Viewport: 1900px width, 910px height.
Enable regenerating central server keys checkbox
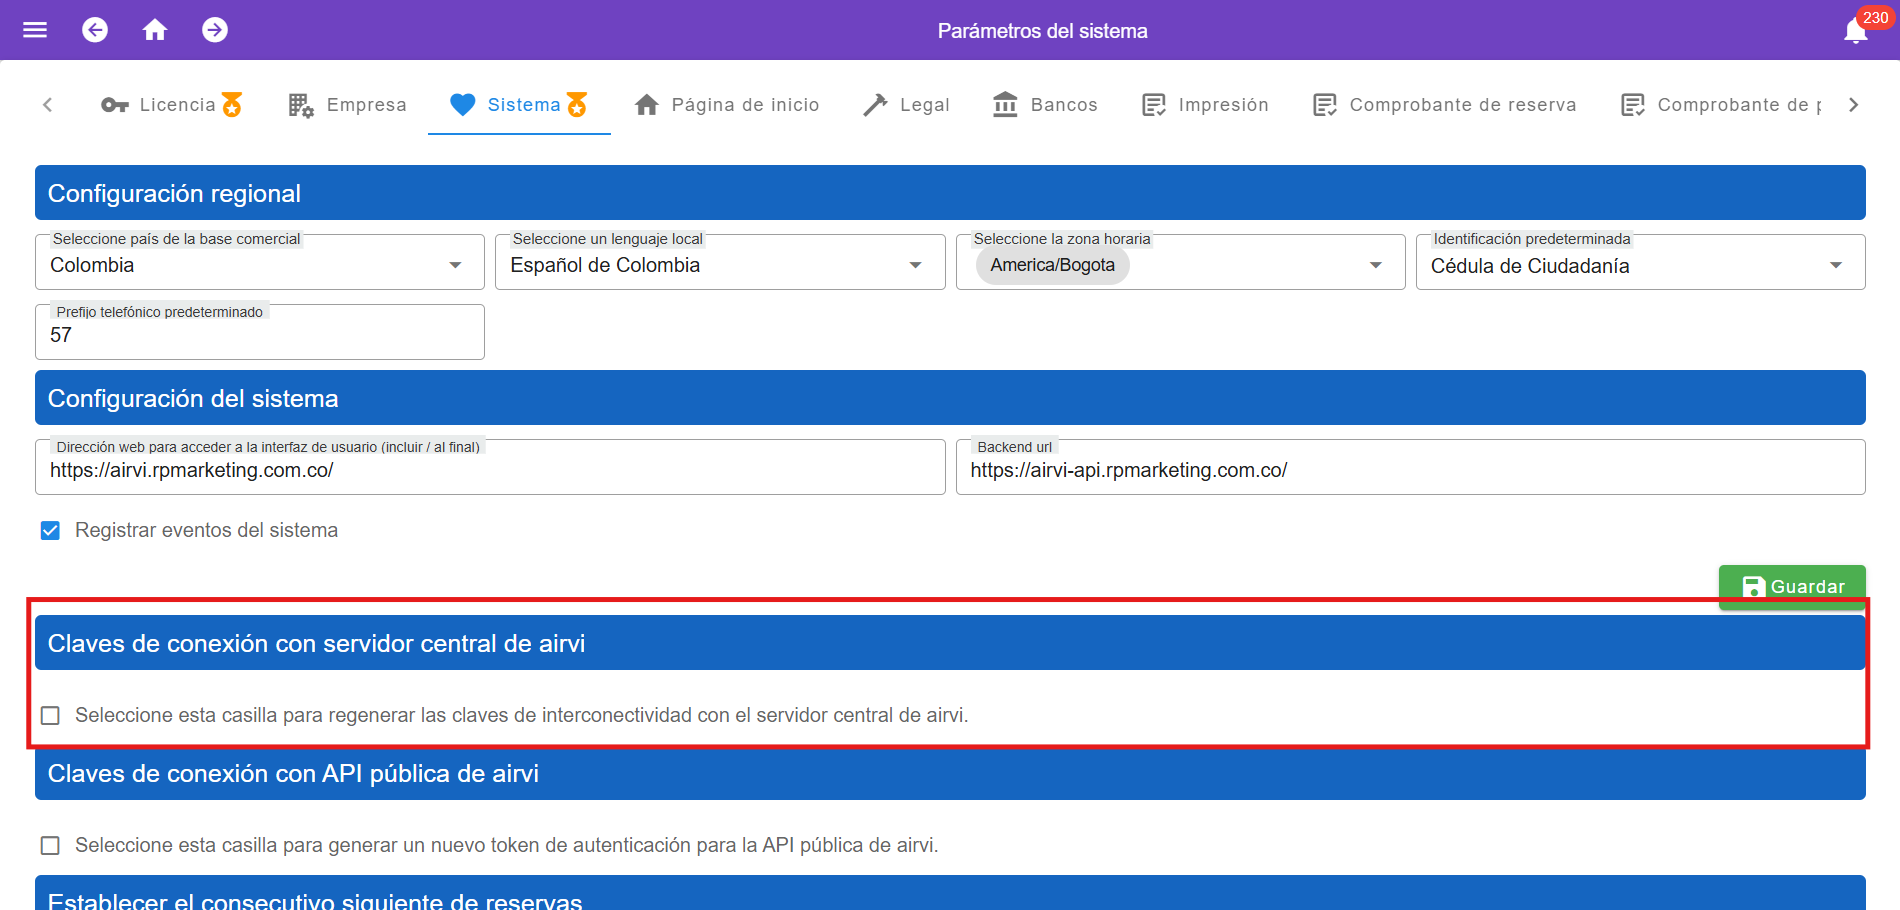pyautogui.click(x=50, y=715)
